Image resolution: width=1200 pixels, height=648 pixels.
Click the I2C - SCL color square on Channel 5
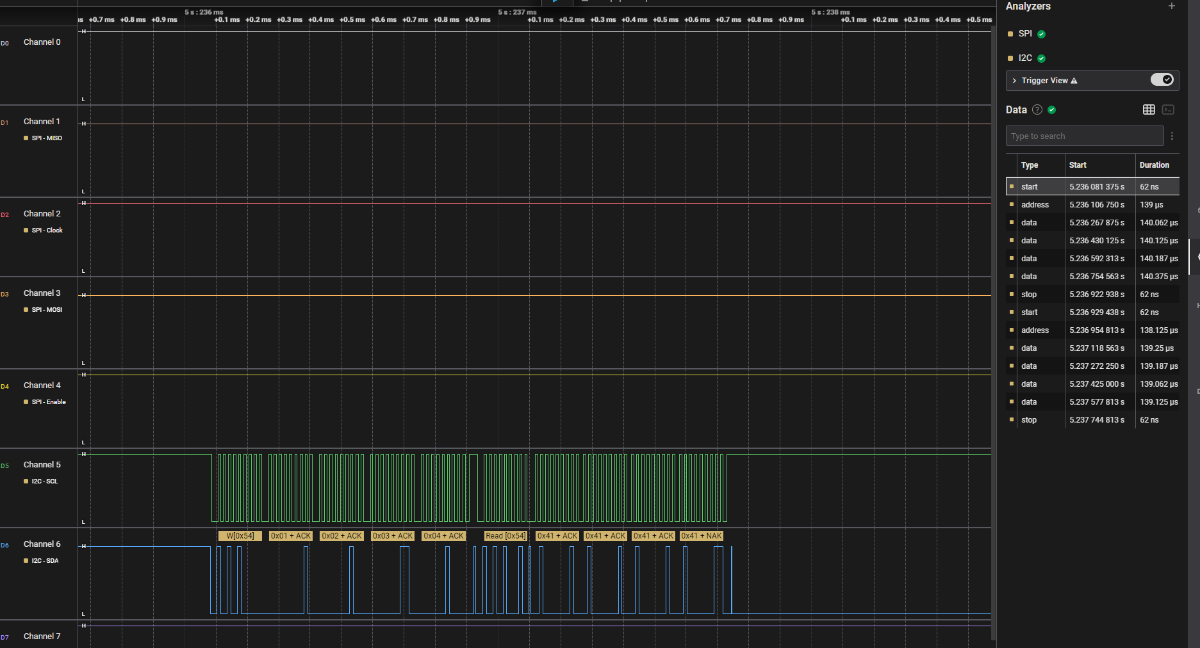pos(26,481)
